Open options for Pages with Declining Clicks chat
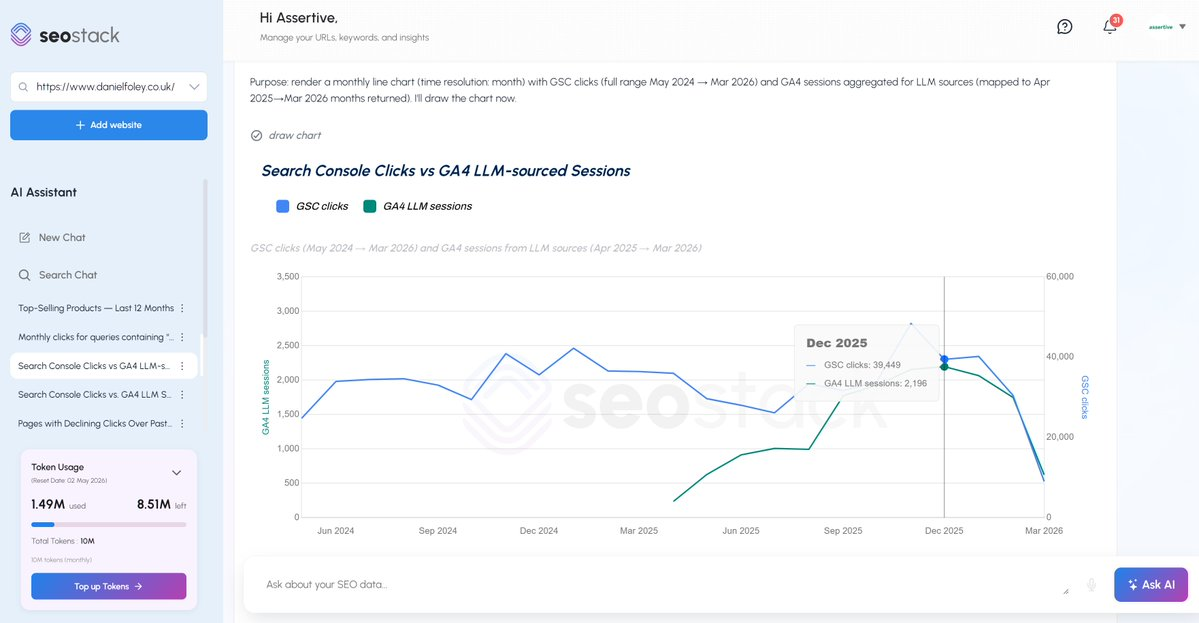 point(182,424)
